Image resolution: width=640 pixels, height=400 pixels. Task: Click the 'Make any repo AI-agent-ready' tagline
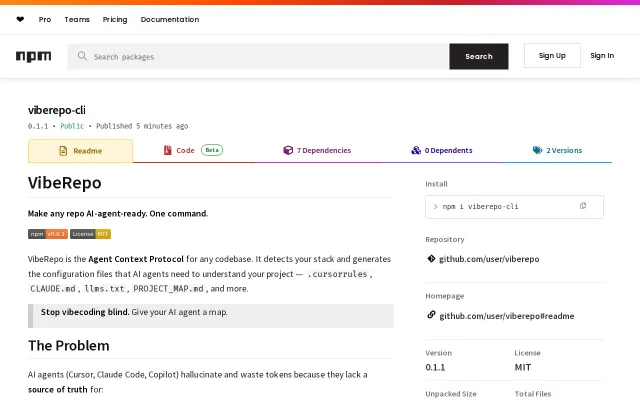pyautogui.click(x=118, y=213)
